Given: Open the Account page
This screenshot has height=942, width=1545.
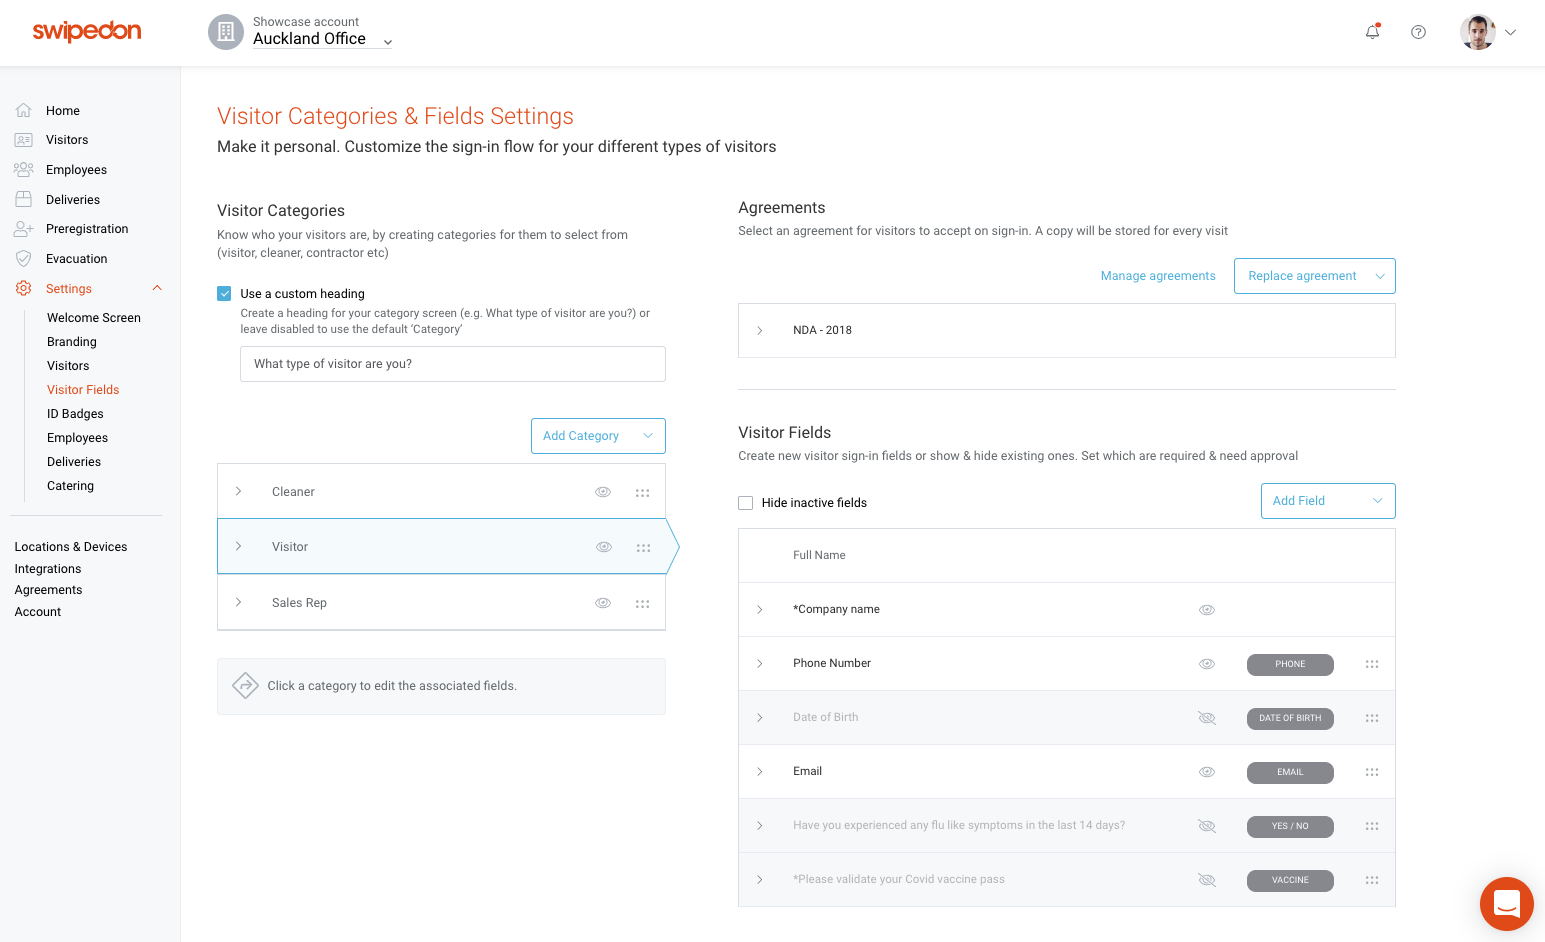Looking at the screenshot, I should click(x=38, y=612).
